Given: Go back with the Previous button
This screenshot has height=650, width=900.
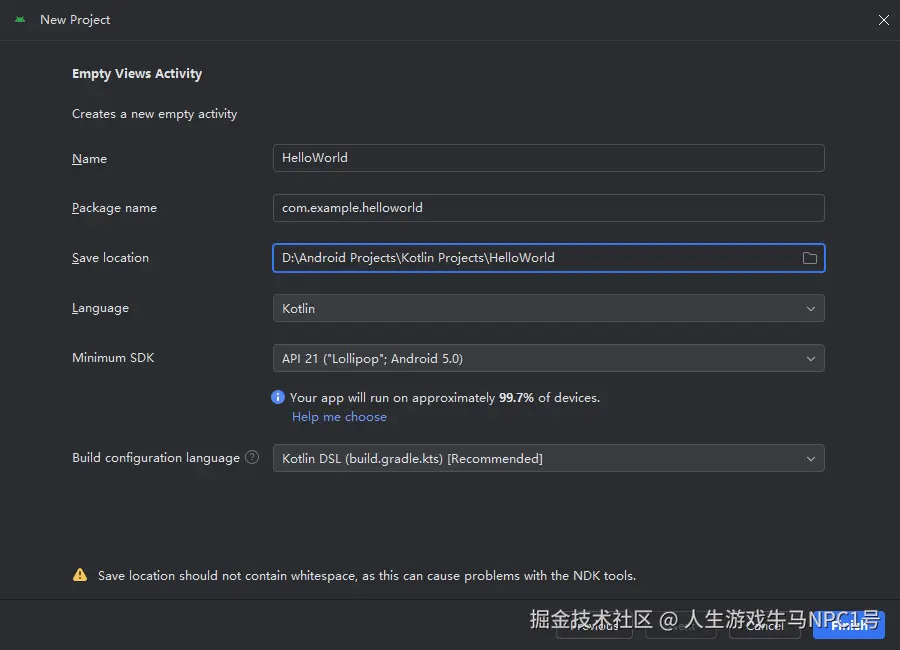Looking at the screenshot, I should 594,625.
